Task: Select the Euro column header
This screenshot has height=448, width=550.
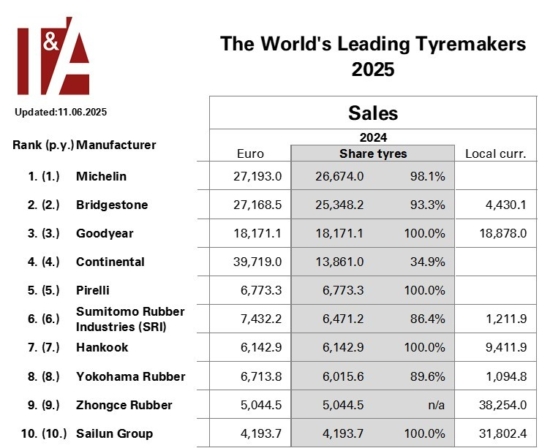Action: pos(250,154)
